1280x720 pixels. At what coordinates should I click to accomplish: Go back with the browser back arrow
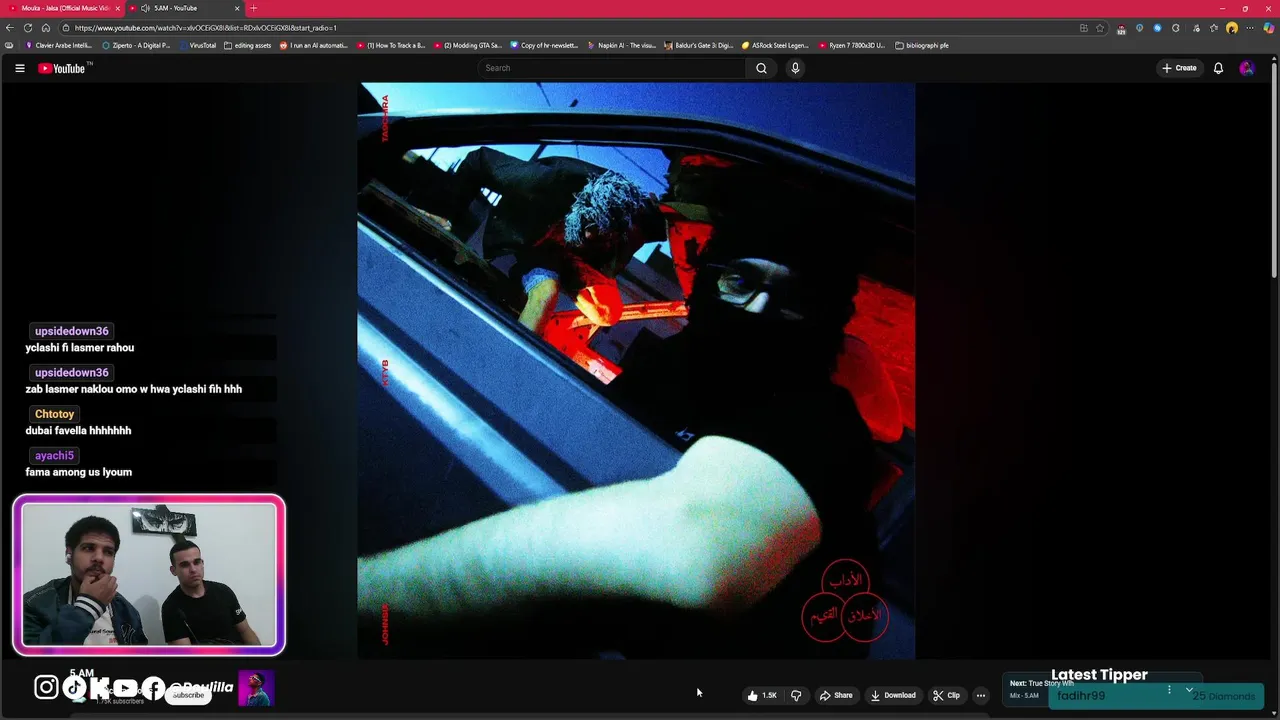[x=11, y=28]
